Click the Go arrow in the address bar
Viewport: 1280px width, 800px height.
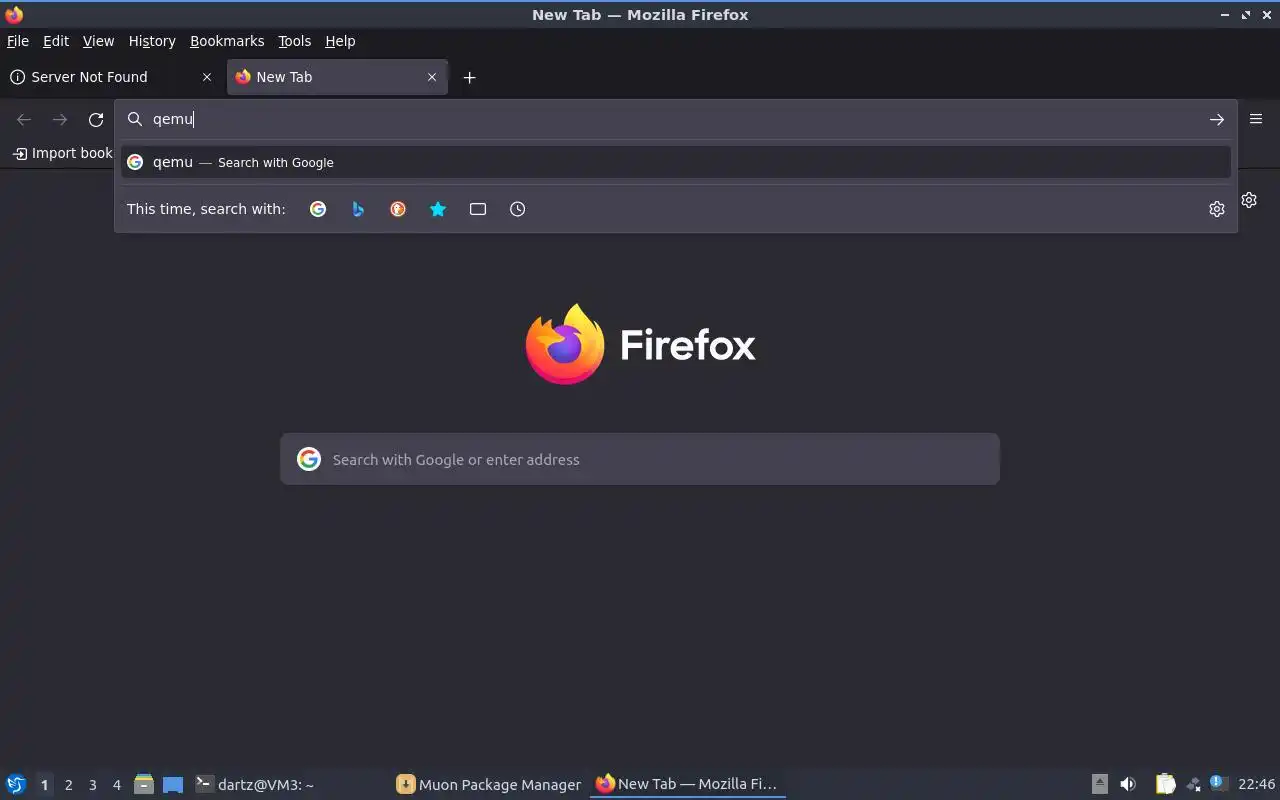point(1216,120)
